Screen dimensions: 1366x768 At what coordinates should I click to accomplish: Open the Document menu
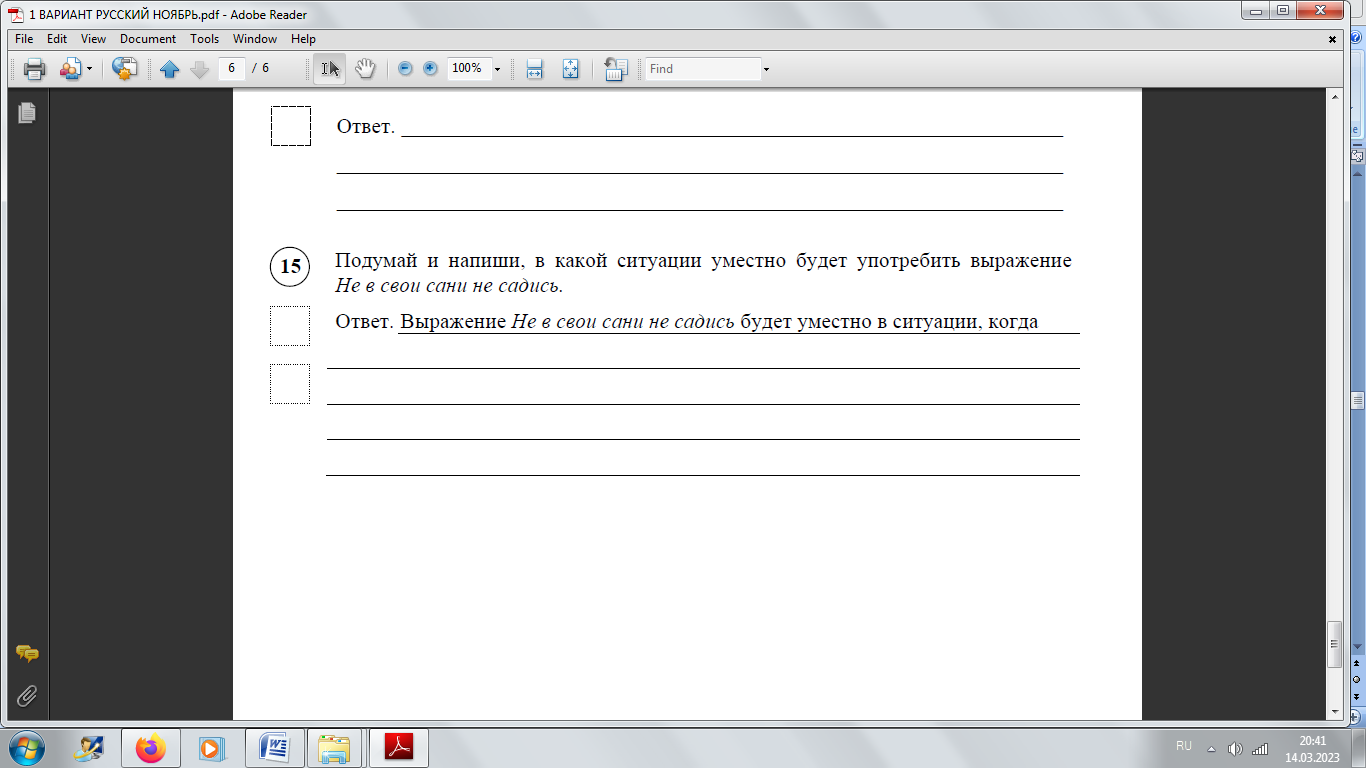(x=148, y=39)
